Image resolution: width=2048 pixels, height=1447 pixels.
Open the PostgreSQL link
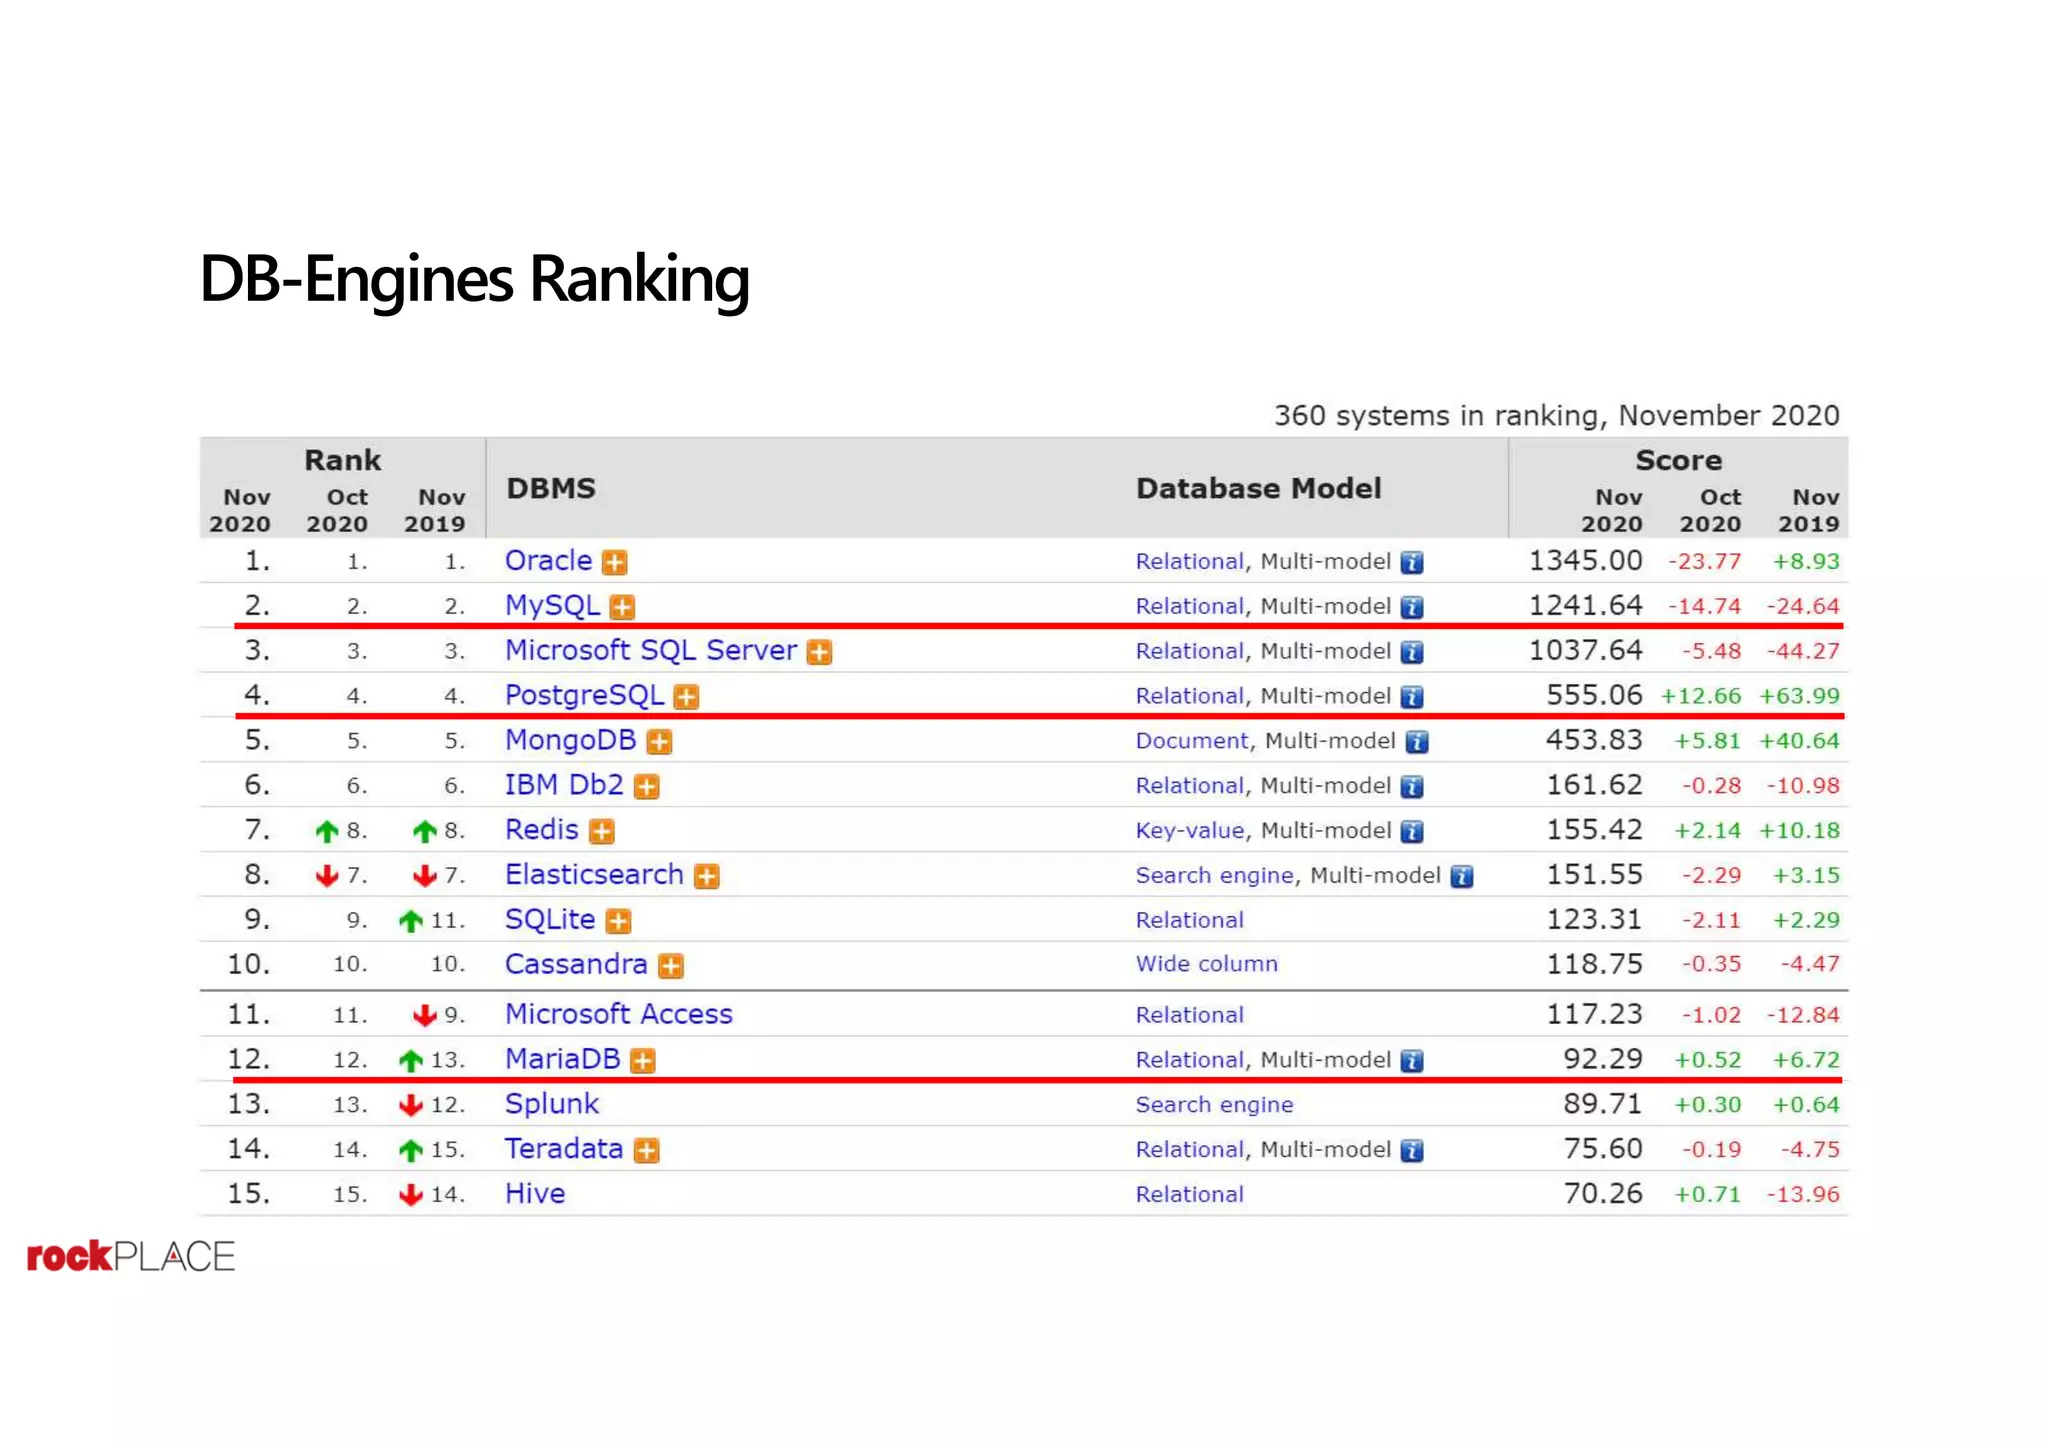pos(584,696)
